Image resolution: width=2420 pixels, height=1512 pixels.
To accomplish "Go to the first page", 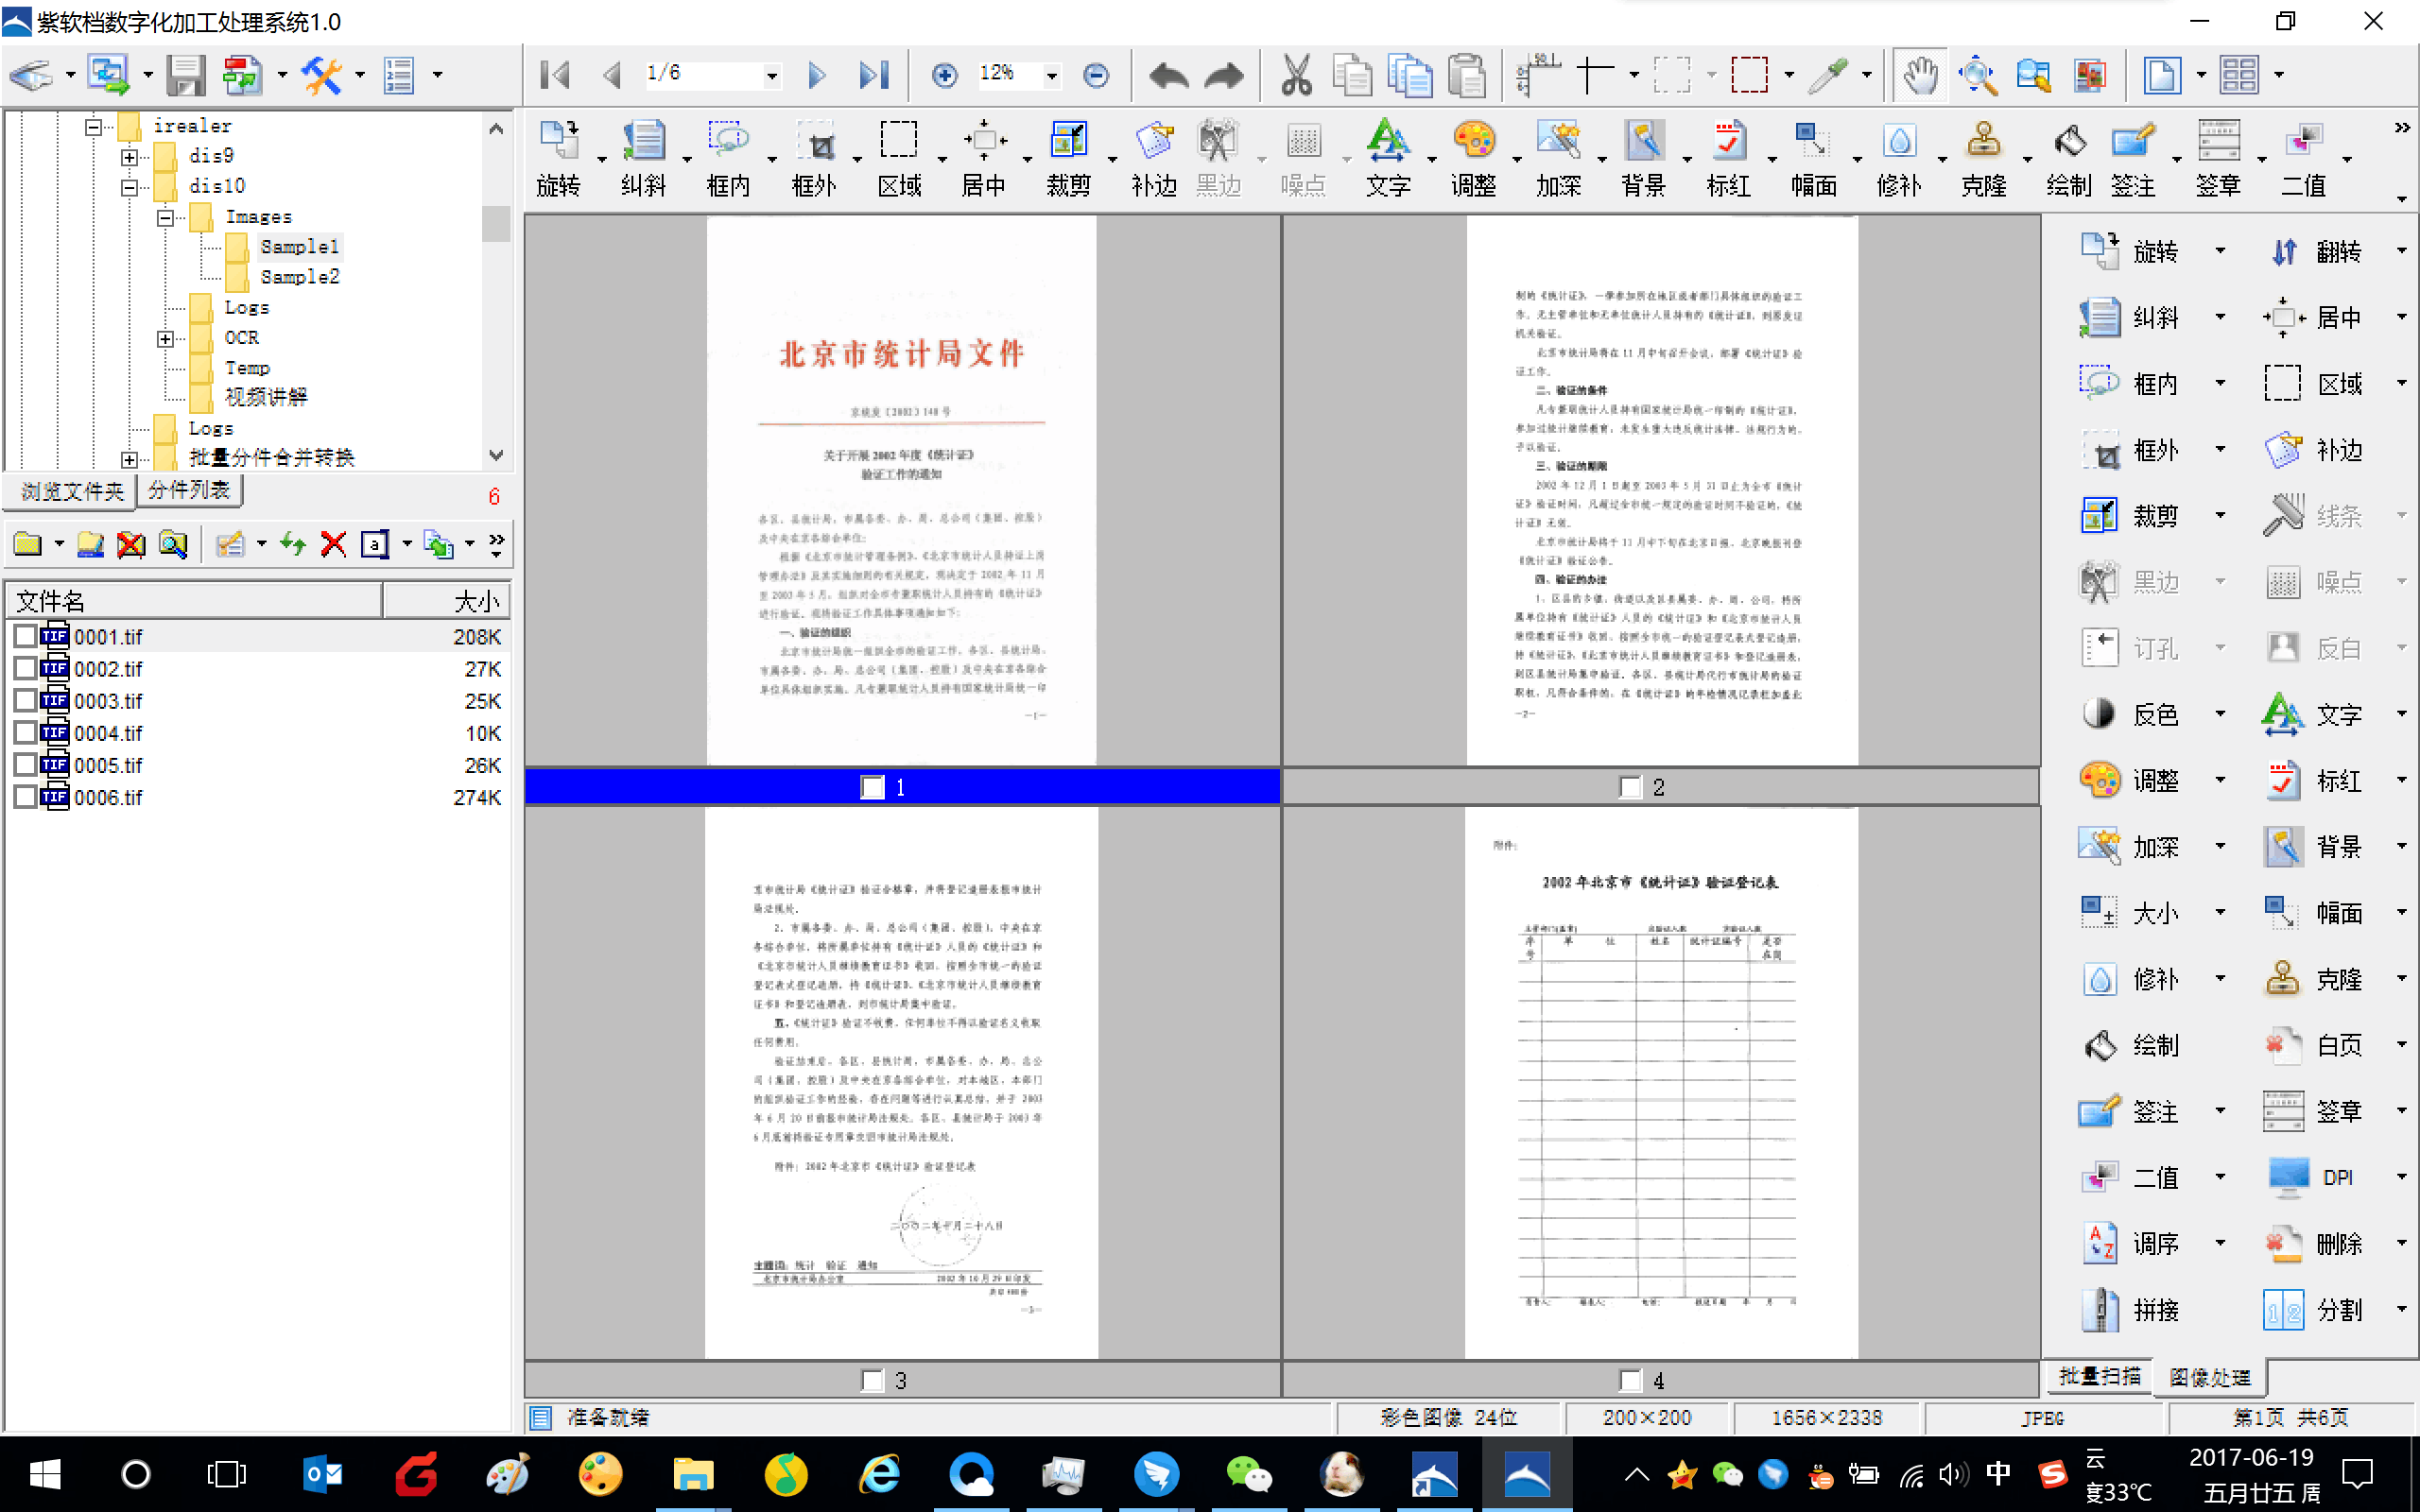I will 556,75.
